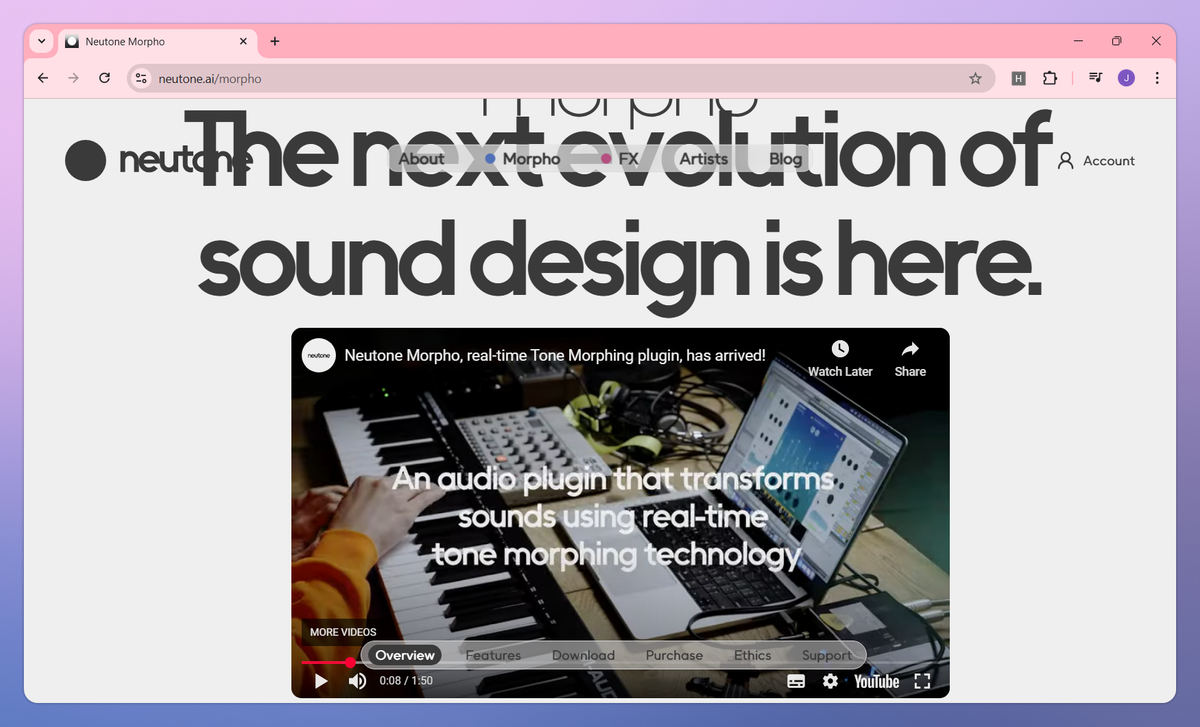Open the Account link

coord(1097,160)
